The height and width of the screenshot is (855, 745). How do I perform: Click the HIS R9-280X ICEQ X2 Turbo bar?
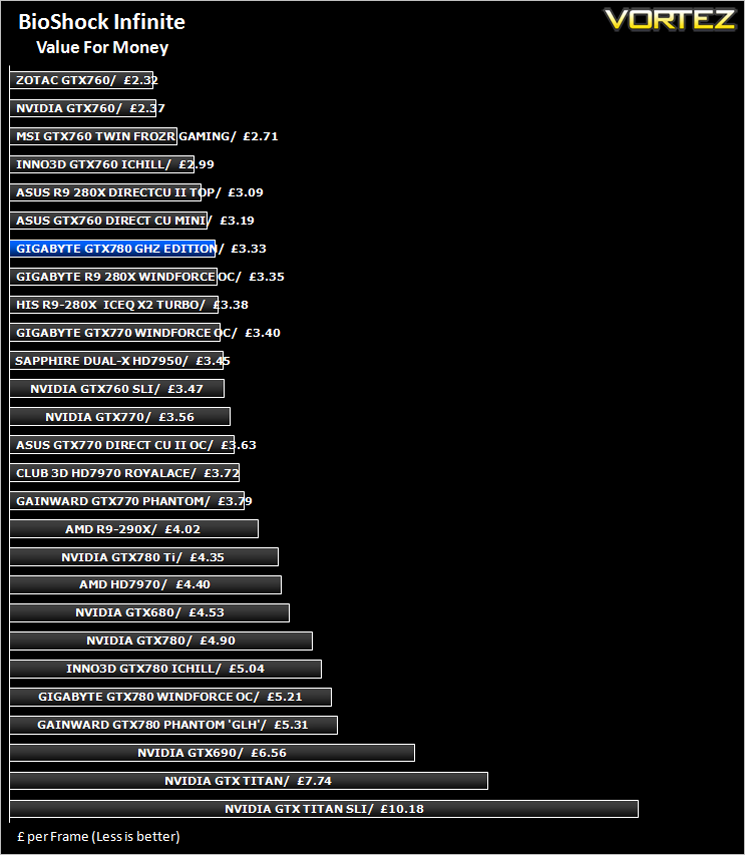[115, 305]
